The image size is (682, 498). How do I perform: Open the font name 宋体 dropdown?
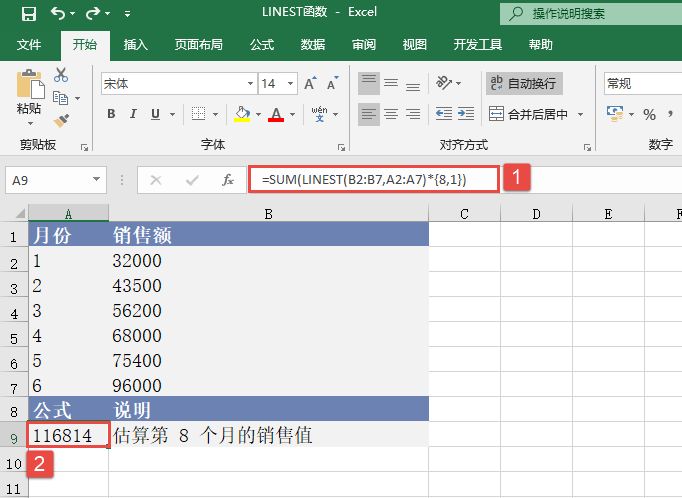pos(250,84)
